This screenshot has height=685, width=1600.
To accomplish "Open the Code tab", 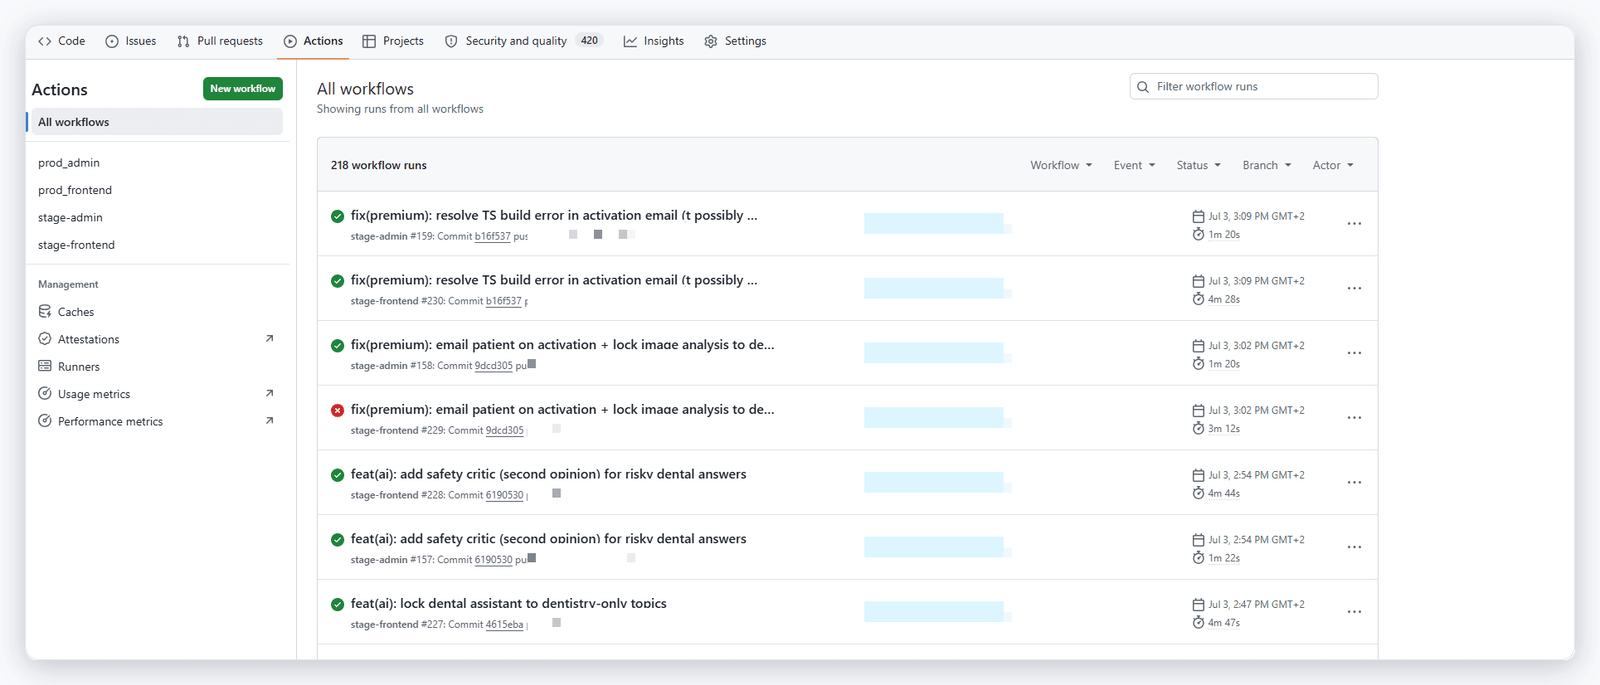I will click(x=61, y=41).
